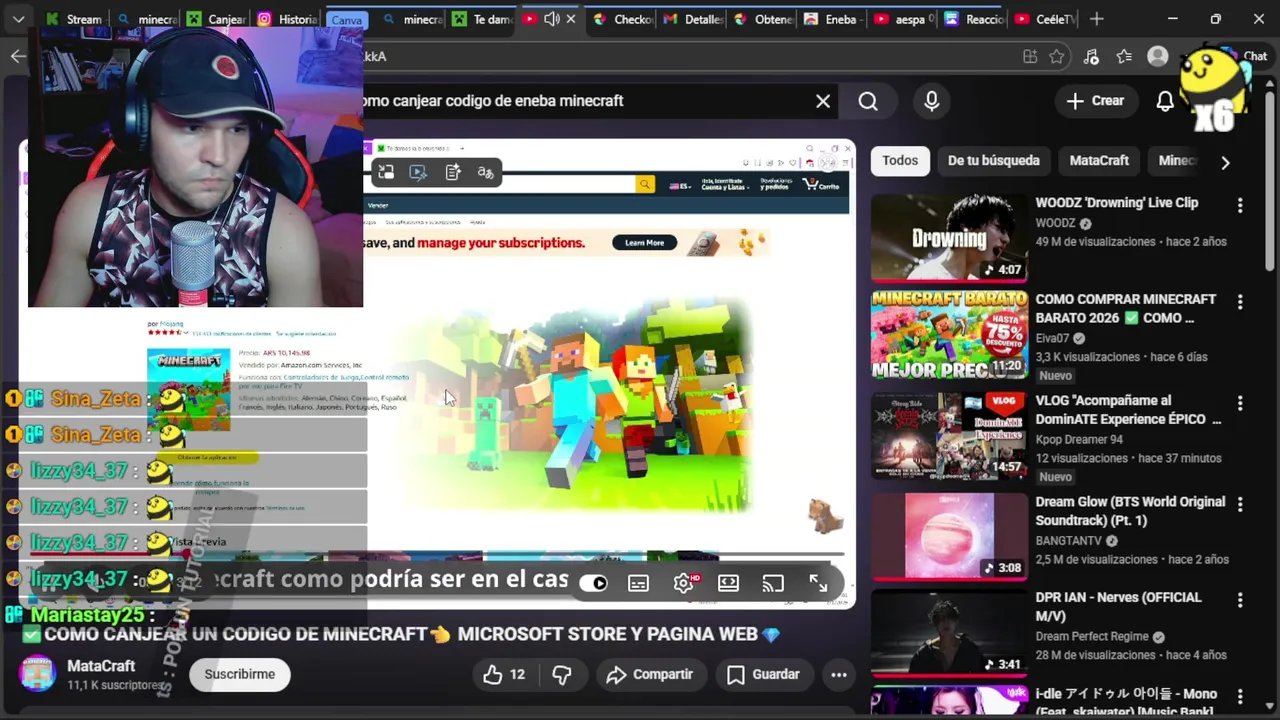Show more filter chips arrow
The height and width of the screenshot is (720, 1280).
1225,162
